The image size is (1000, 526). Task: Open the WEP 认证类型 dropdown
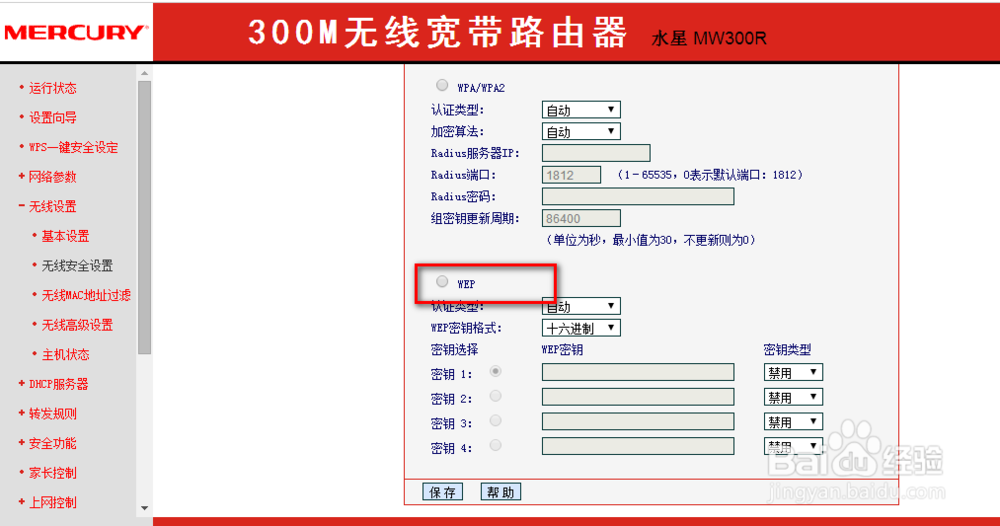pos(581,306)
